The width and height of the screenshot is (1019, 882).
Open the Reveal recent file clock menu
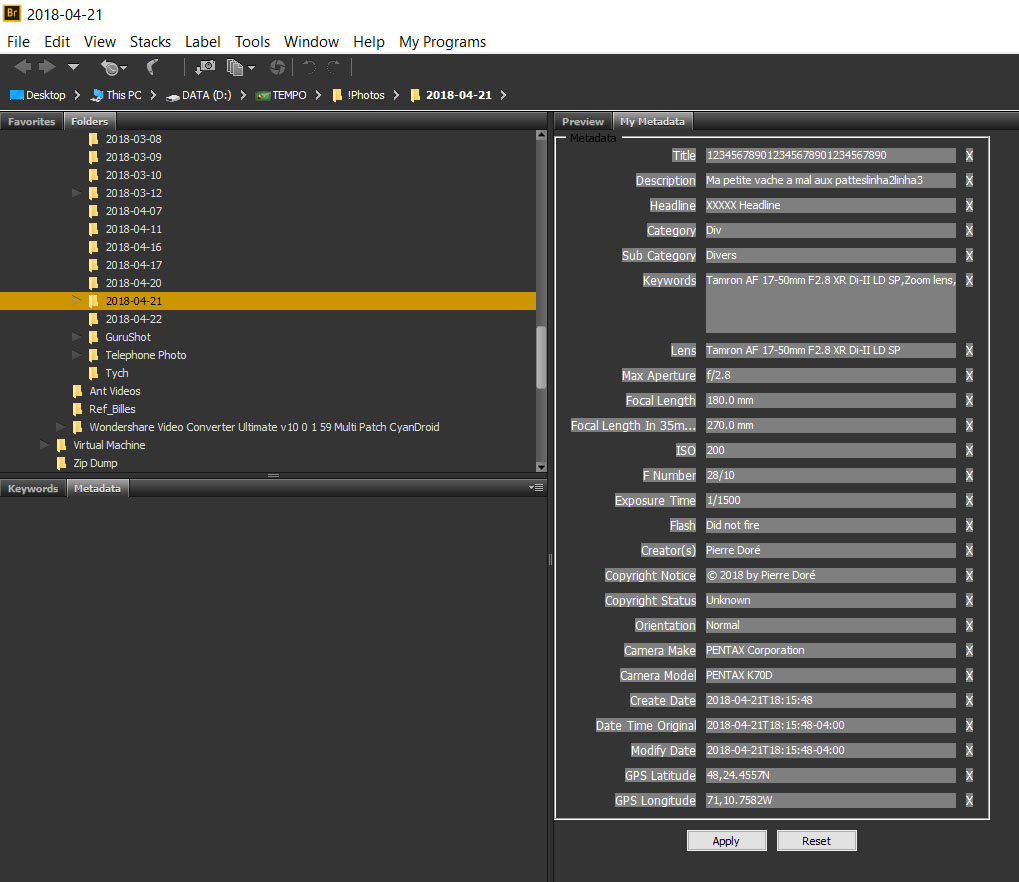[114, 67]
